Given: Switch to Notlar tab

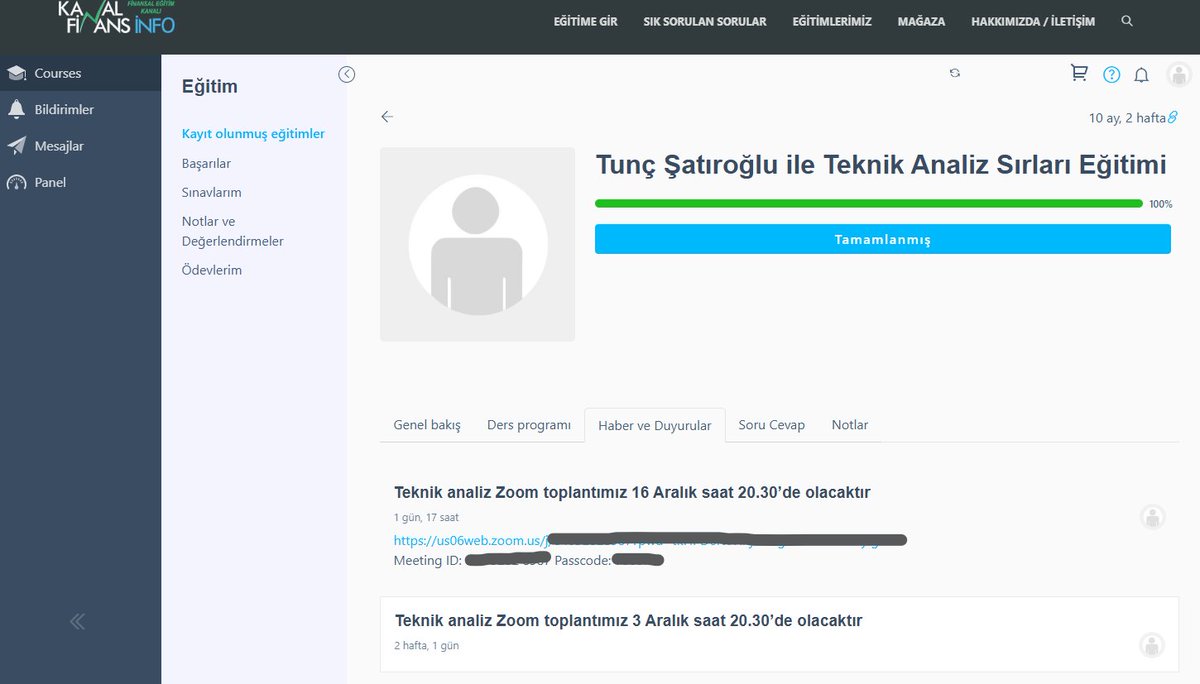Looking at the screenshot, I should pyautogui.click(x=850, y=425).
